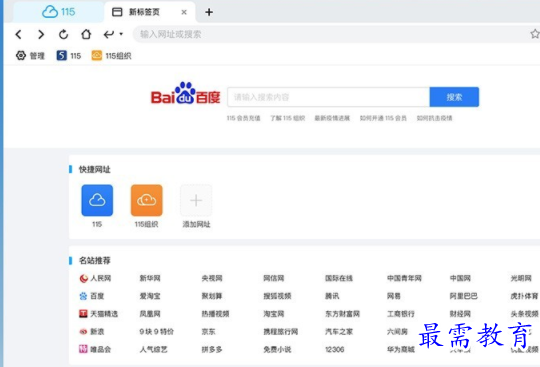The width and height of the screenshot is (540, 367).
Task: Open 新华网 recommended site
Action: tap(150, 278)
